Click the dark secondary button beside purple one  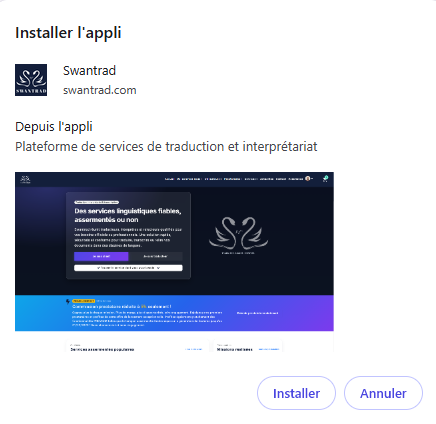[156, 256]
